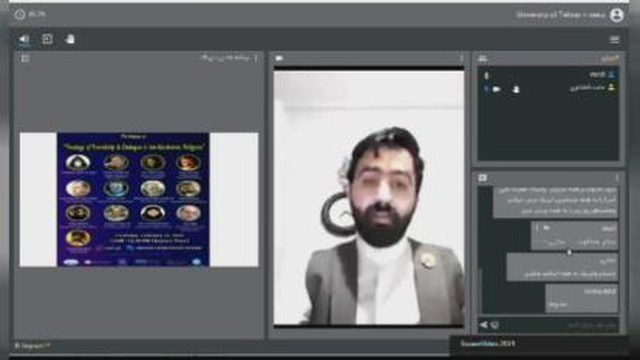The image size is (640, 360).
Task: Click the chat pod header icon
Action: [482, 178]
